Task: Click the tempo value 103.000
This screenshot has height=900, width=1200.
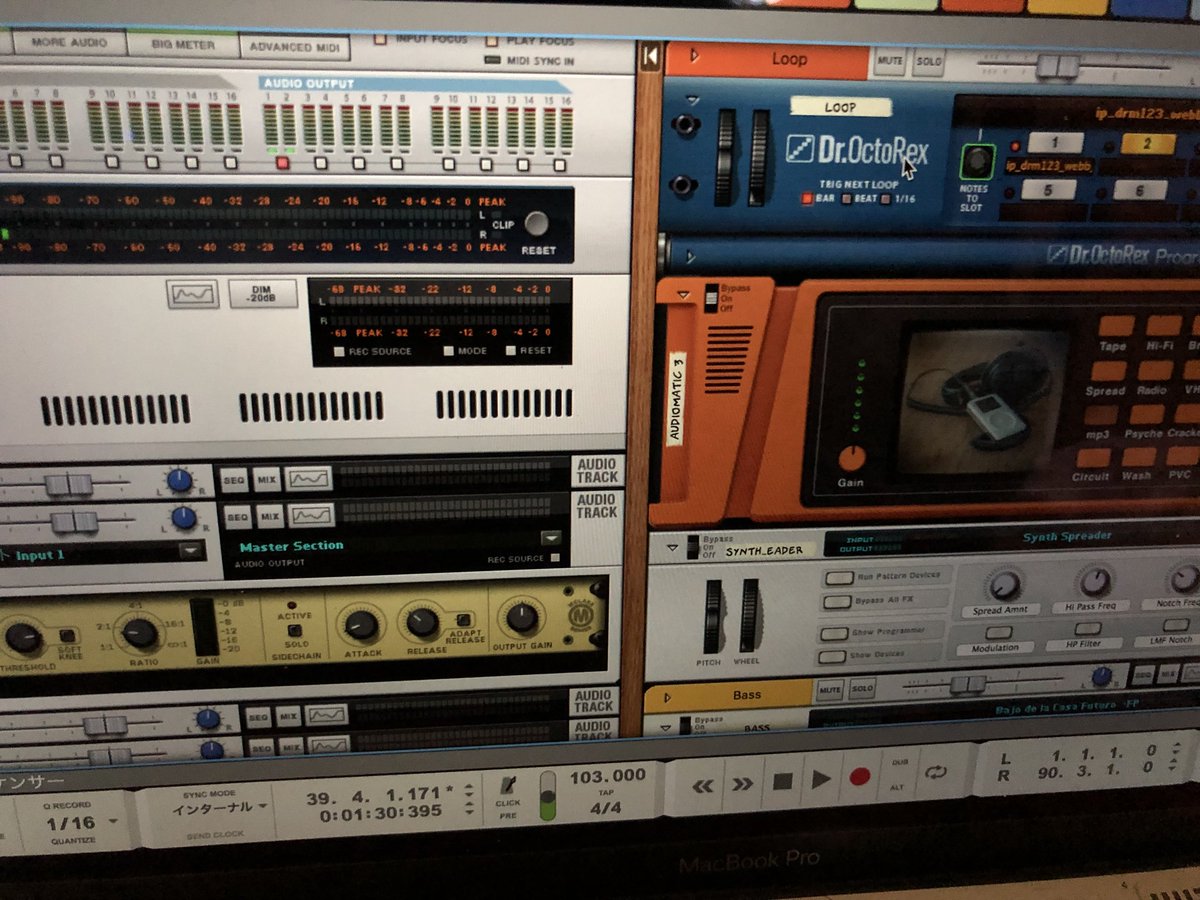Action: 608,777
